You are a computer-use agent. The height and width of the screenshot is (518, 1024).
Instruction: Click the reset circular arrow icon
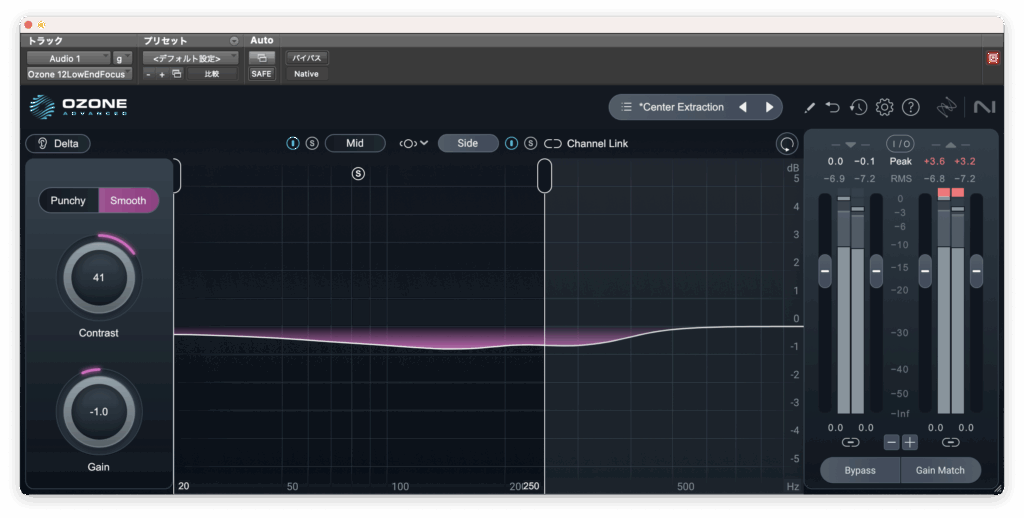787,144
